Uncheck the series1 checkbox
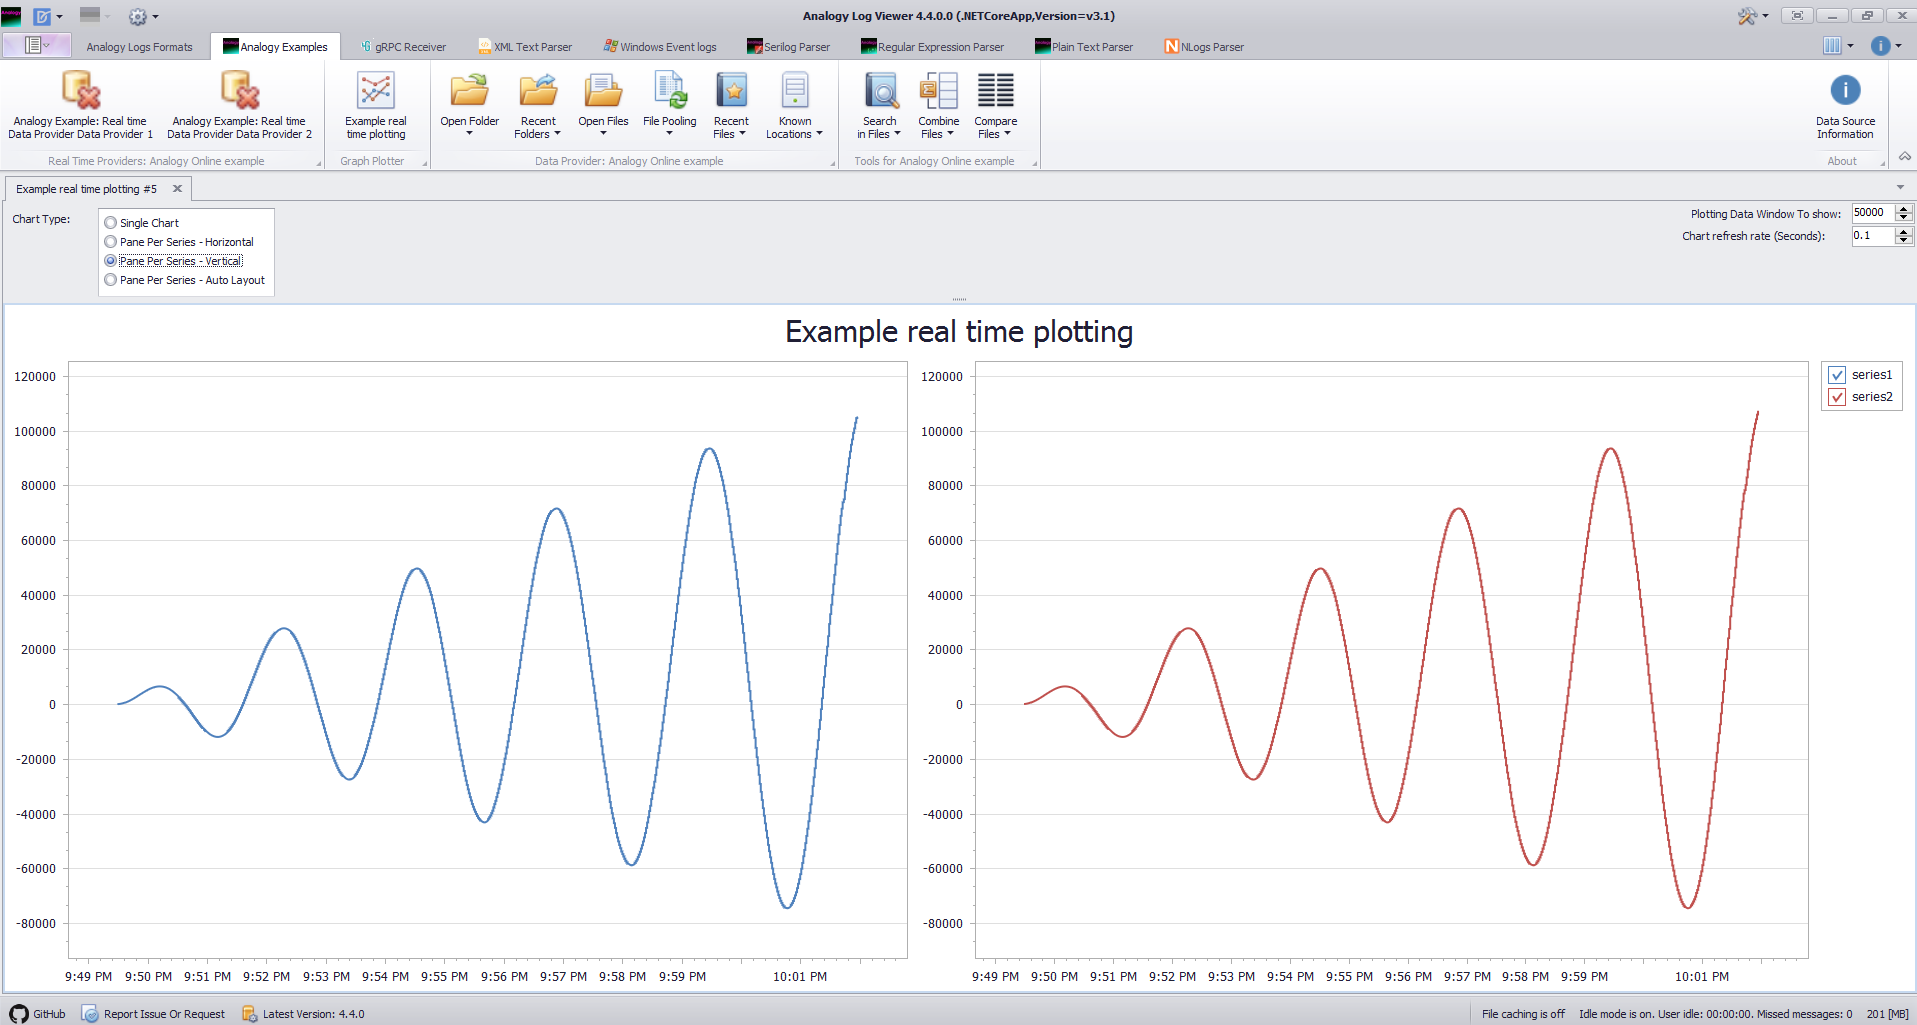Viewport: 1917px width, 1025px height. pos(1836,374)
